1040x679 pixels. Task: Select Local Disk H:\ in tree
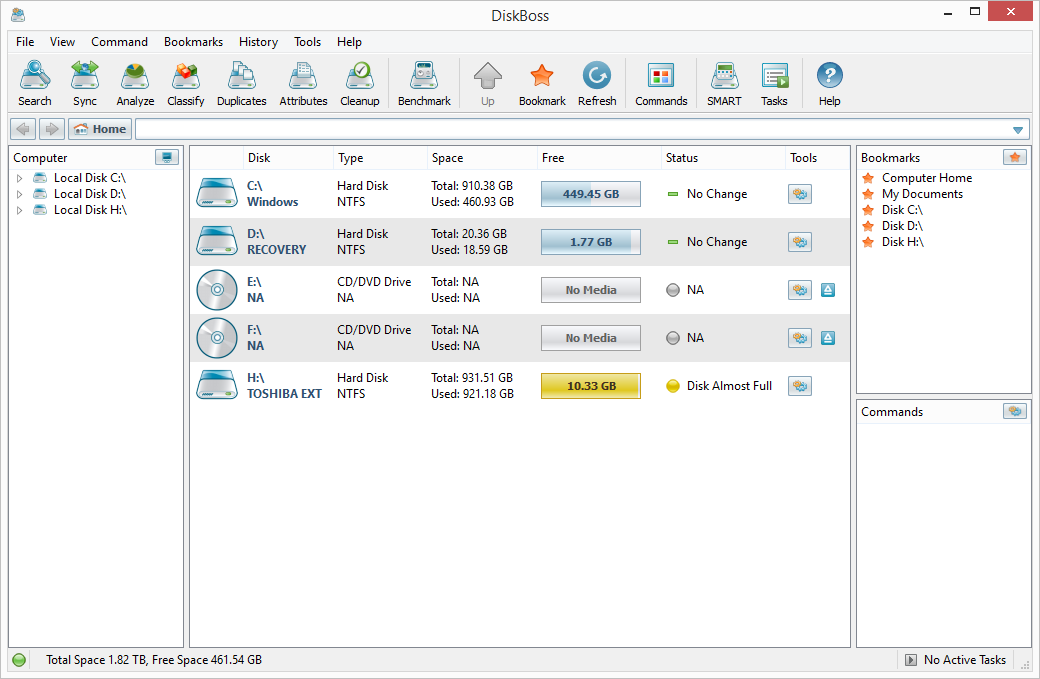pos(90,210)
